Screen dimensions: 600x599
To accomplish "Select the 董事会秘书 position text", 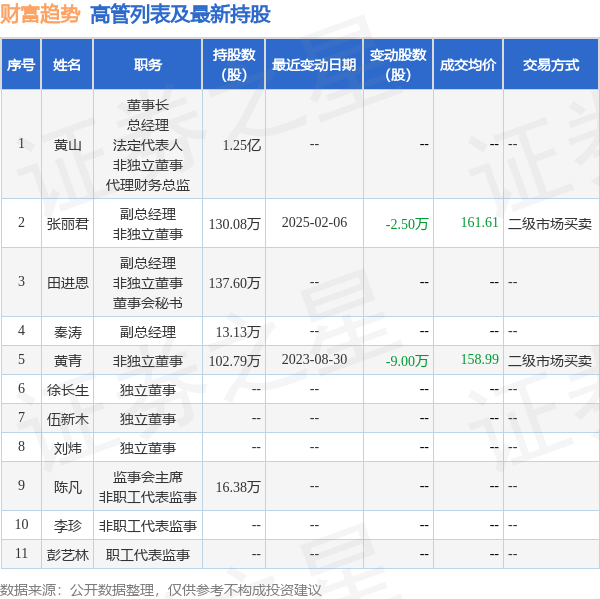I will [148, 303].
